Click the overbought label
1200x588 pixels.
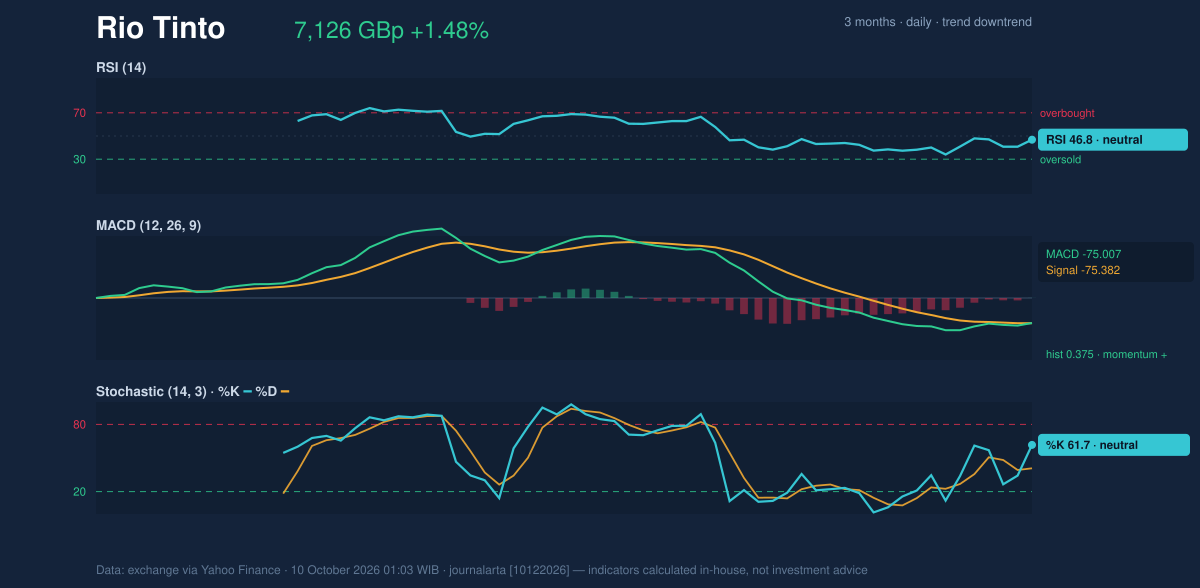point(1067,113)
